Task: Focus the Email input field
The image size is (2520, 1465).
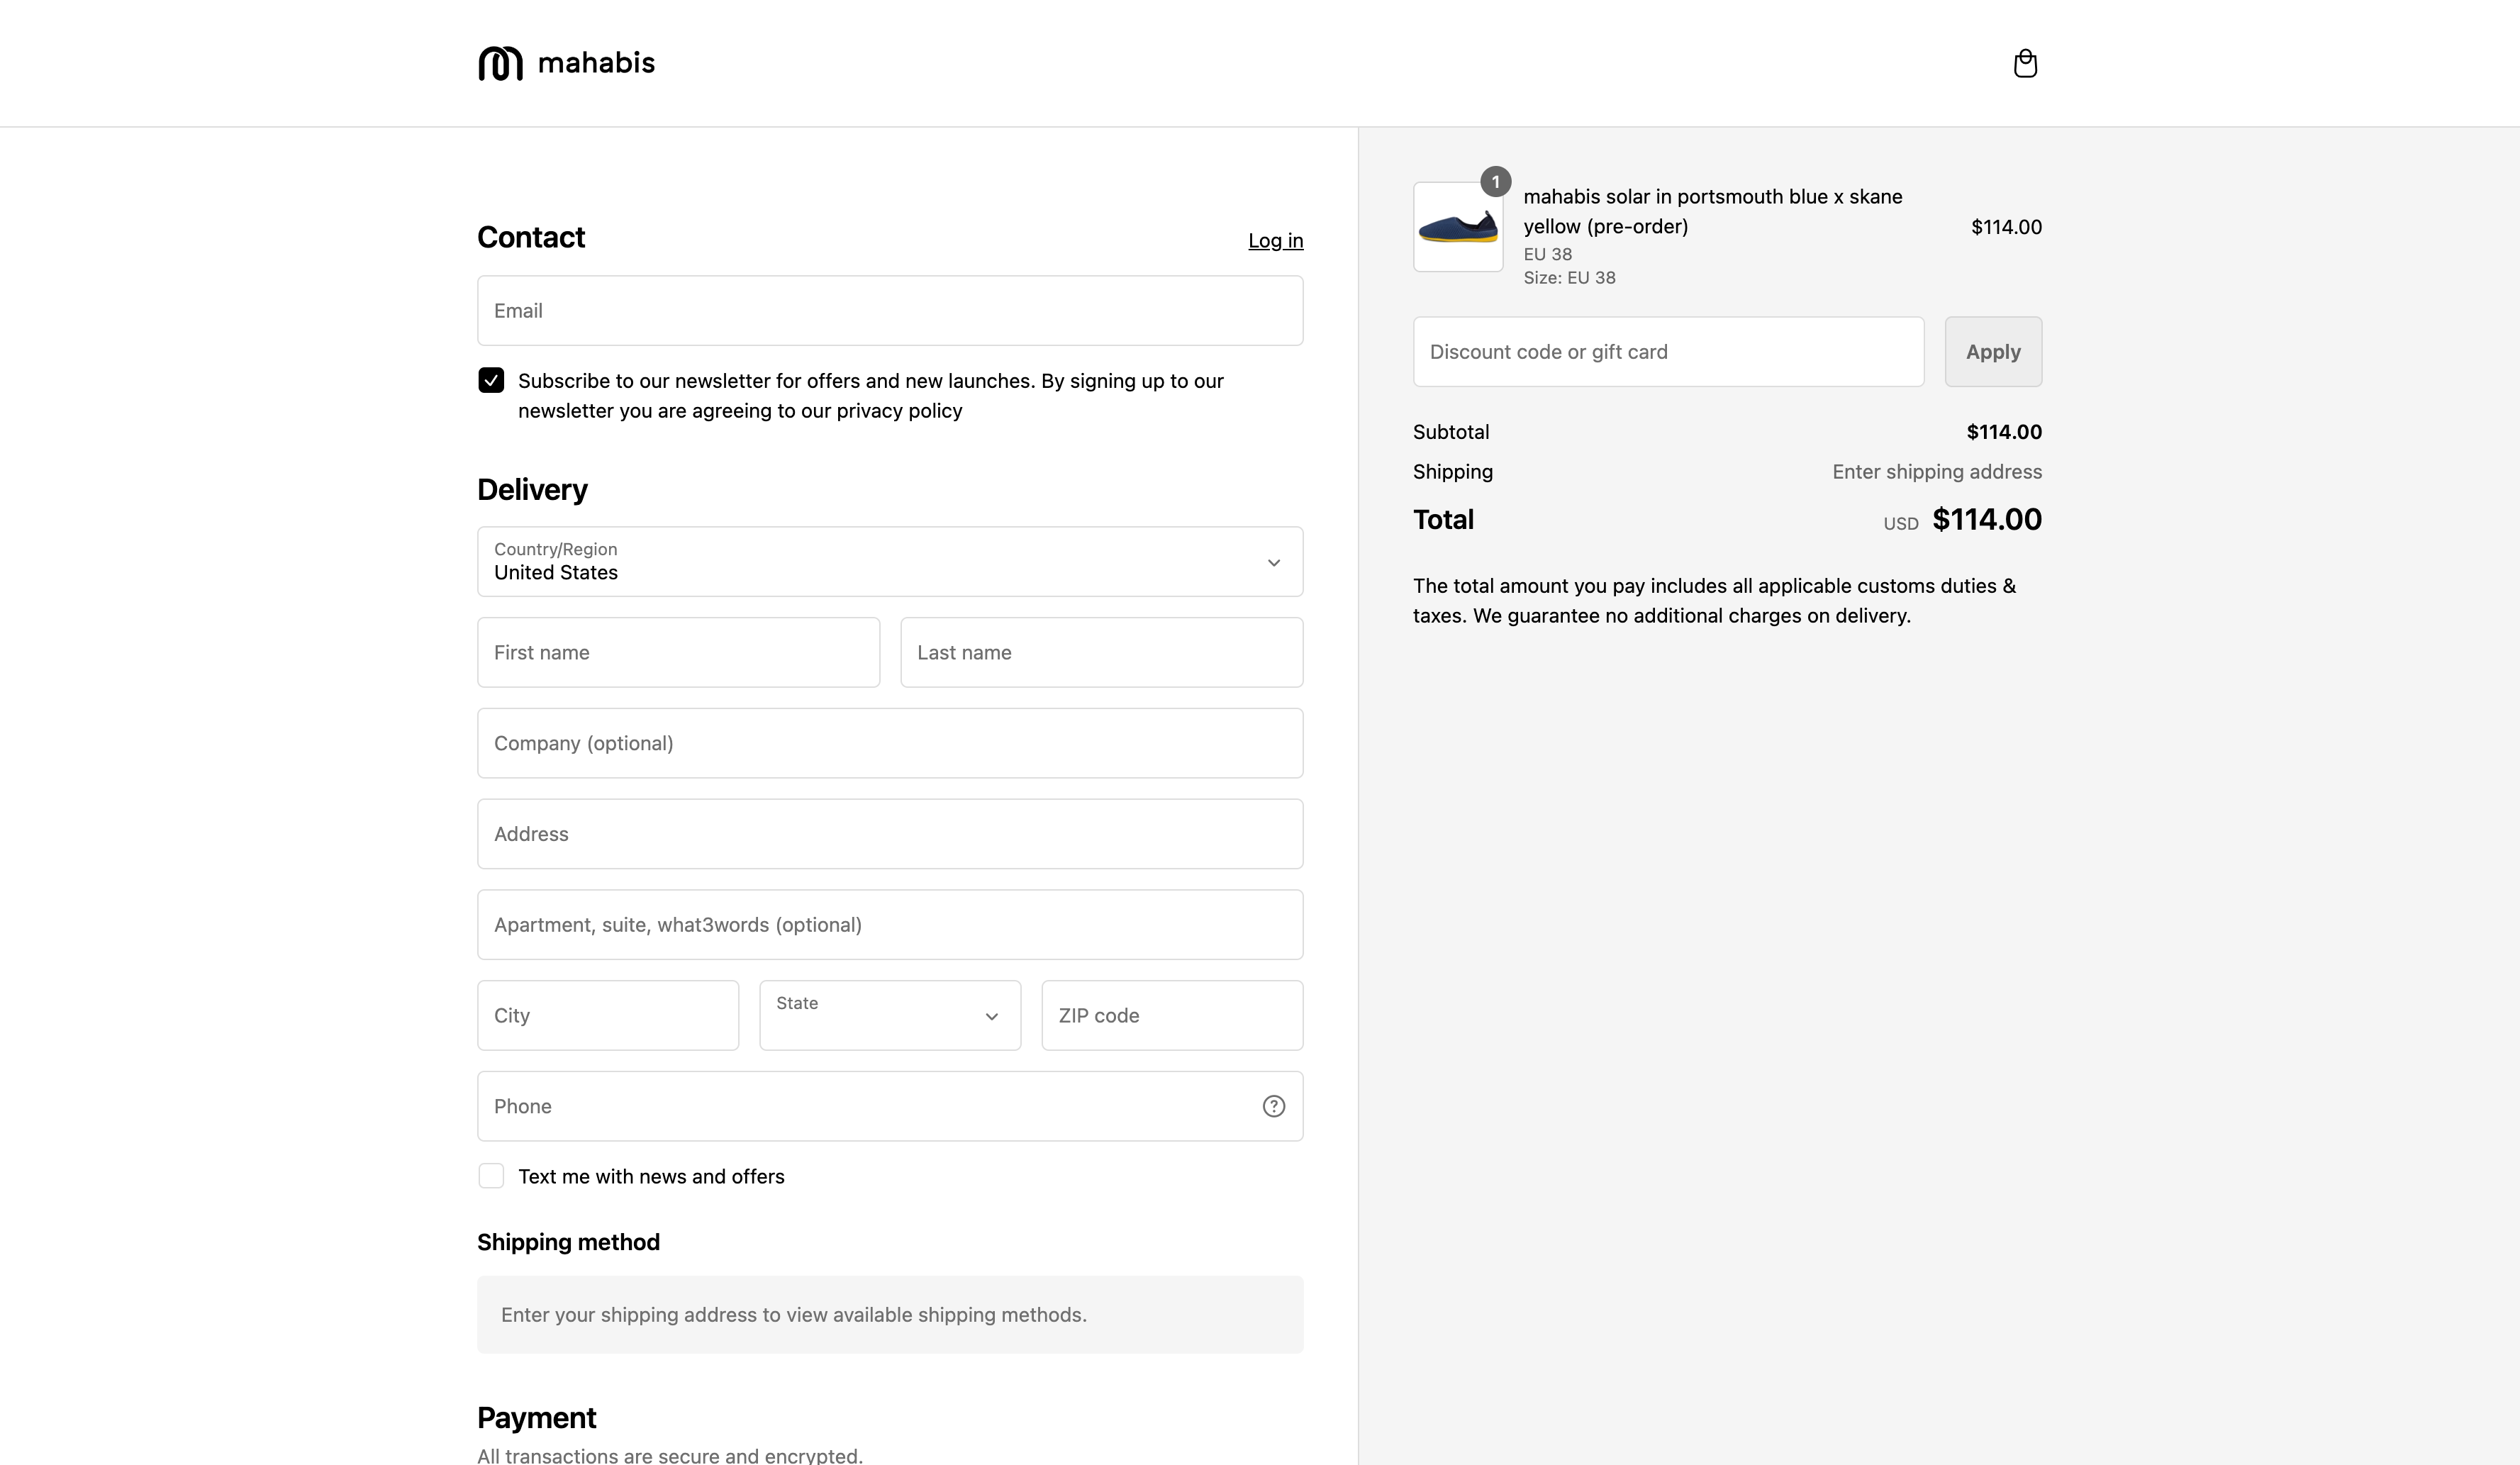Action: coord(890,311)
